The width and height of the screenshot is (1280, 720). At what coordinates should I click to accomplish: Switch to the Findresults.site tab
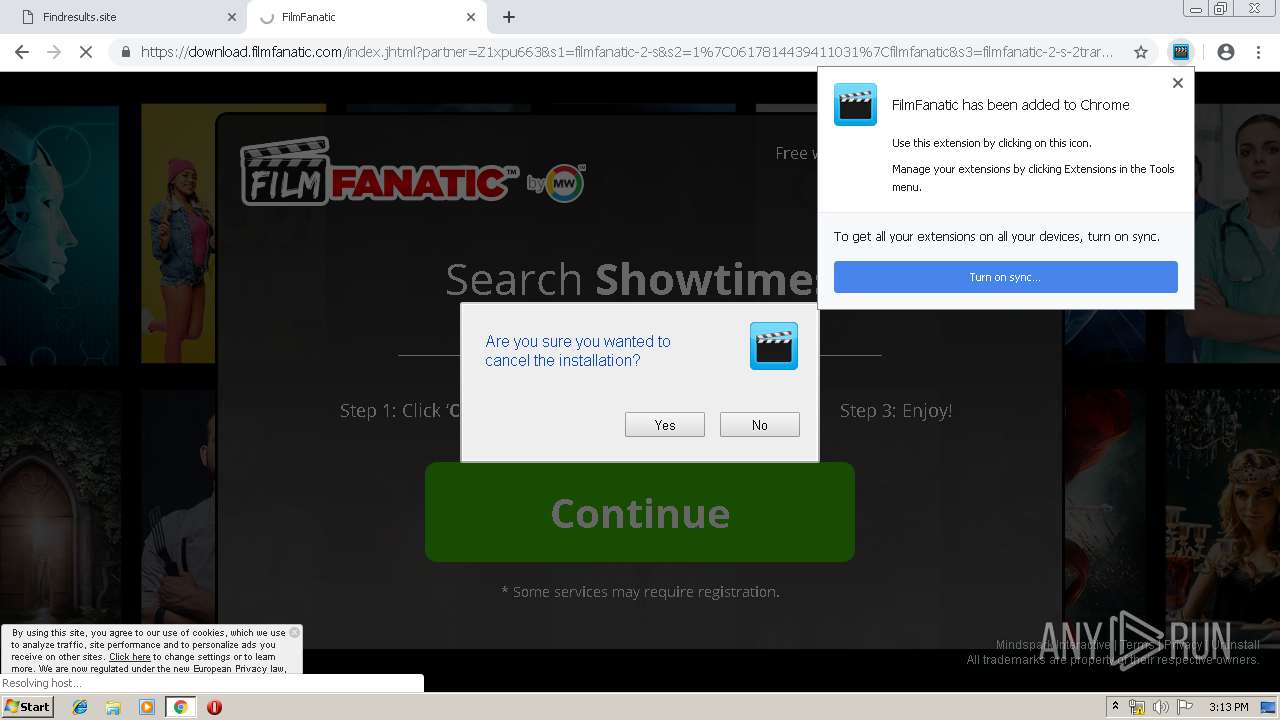[x=124, y=17]
